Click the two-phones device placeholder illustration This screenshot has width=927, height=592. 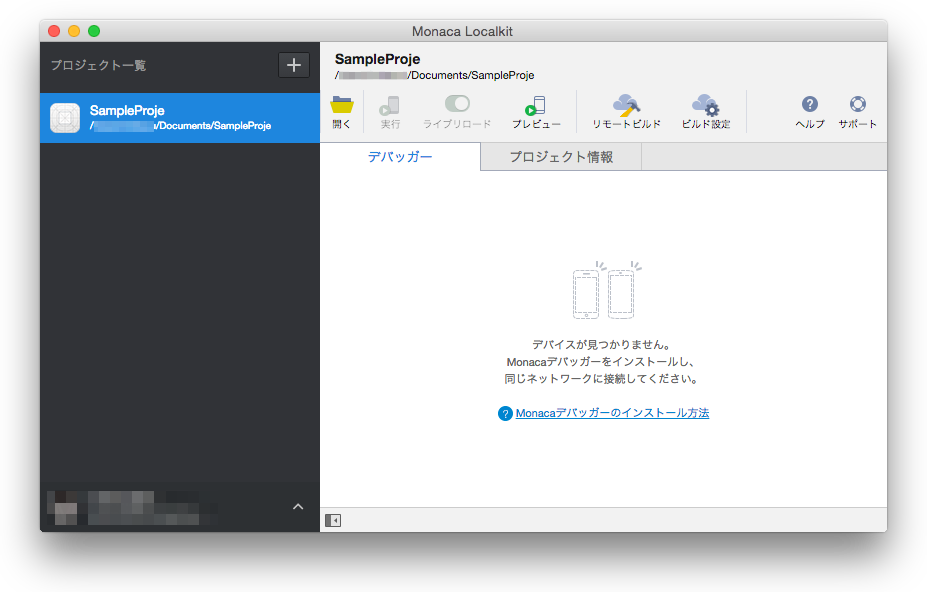pos(606,292)
